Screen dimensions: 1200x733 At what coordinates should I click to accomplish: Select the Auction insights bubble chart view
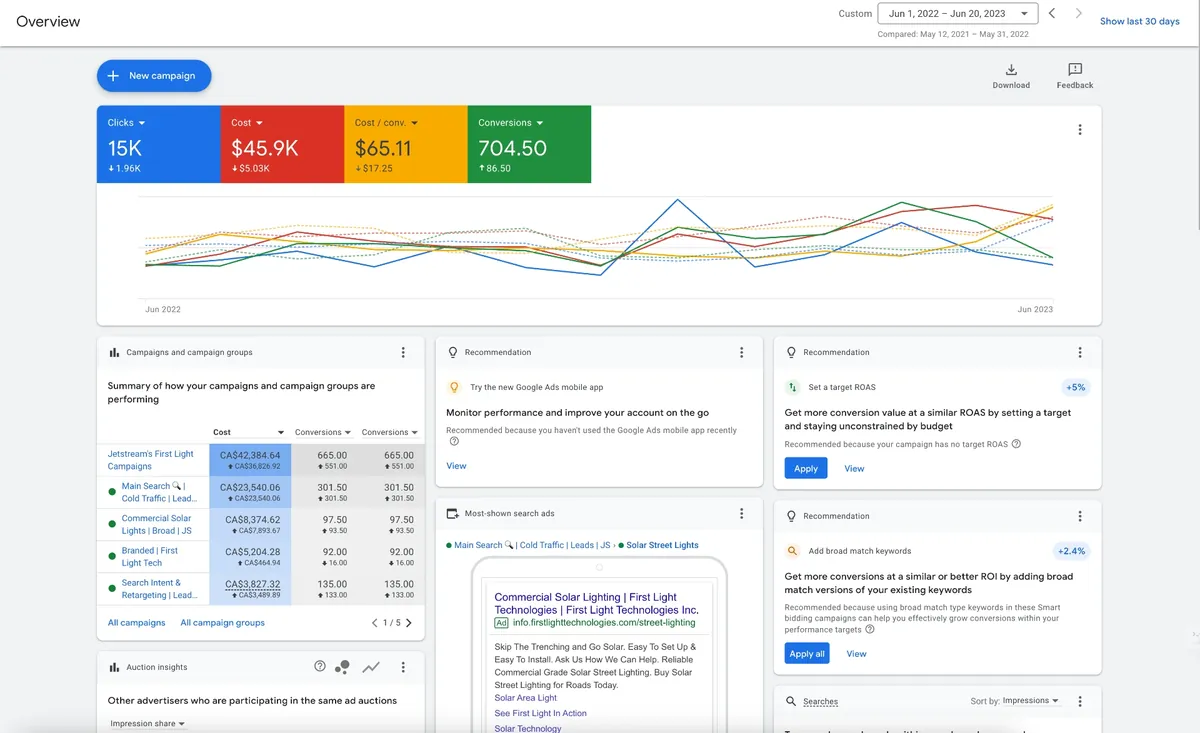point(343,667)
